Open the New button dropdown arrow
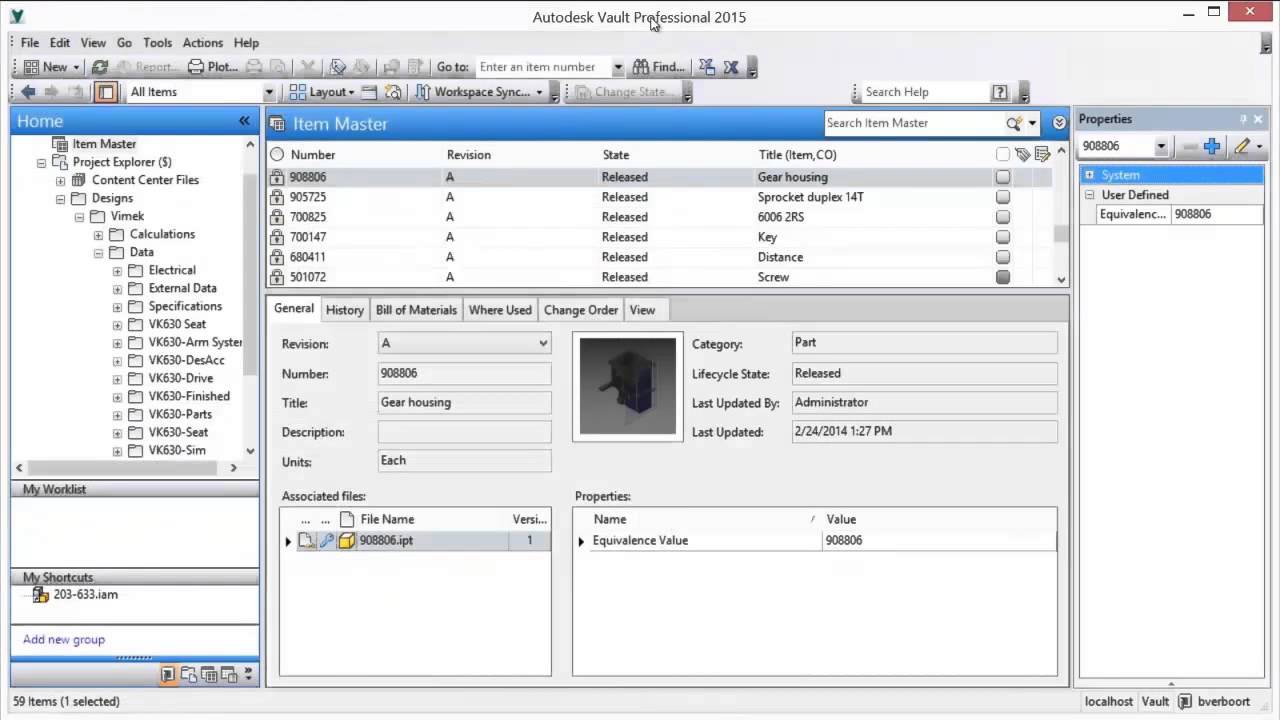The height and width of the screenshot is (720, 1280). [x=76, y=68]
